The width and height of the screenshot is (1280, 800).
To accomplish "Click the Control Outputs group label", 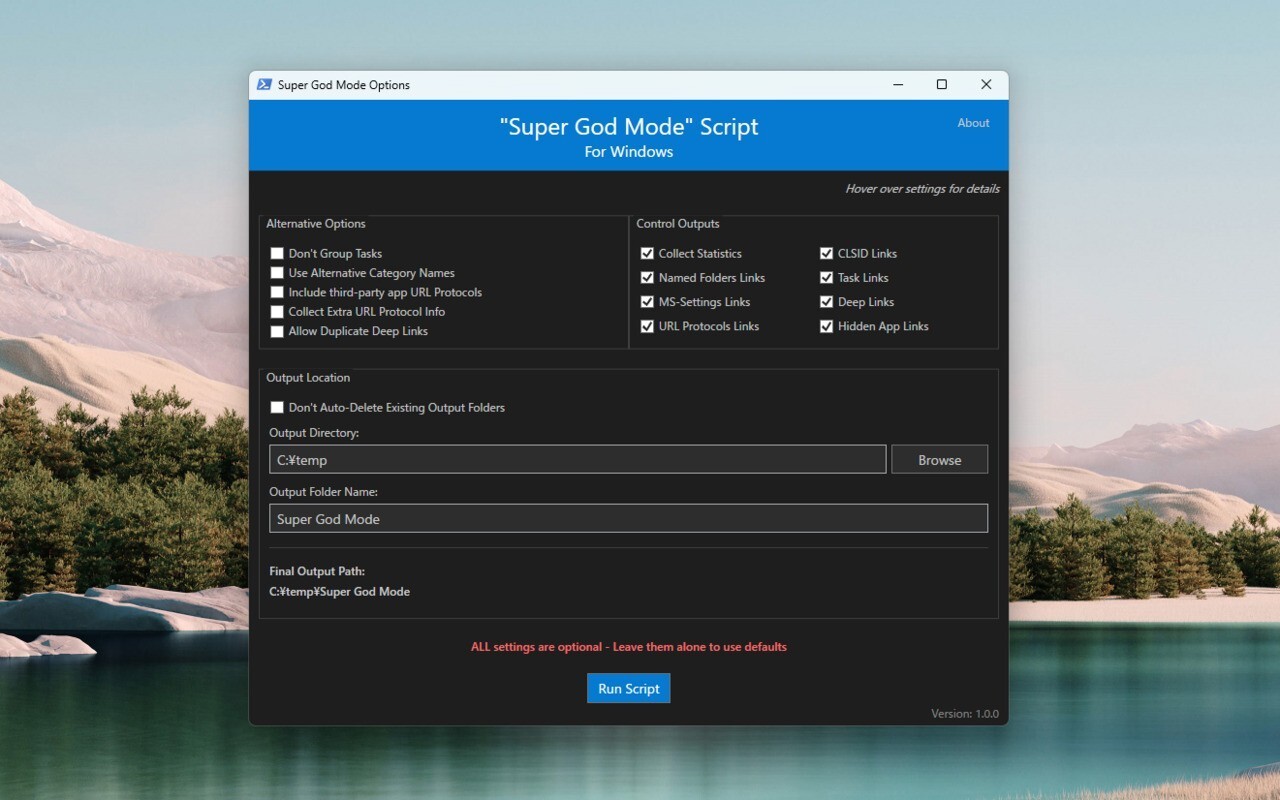I will [678, 224].
